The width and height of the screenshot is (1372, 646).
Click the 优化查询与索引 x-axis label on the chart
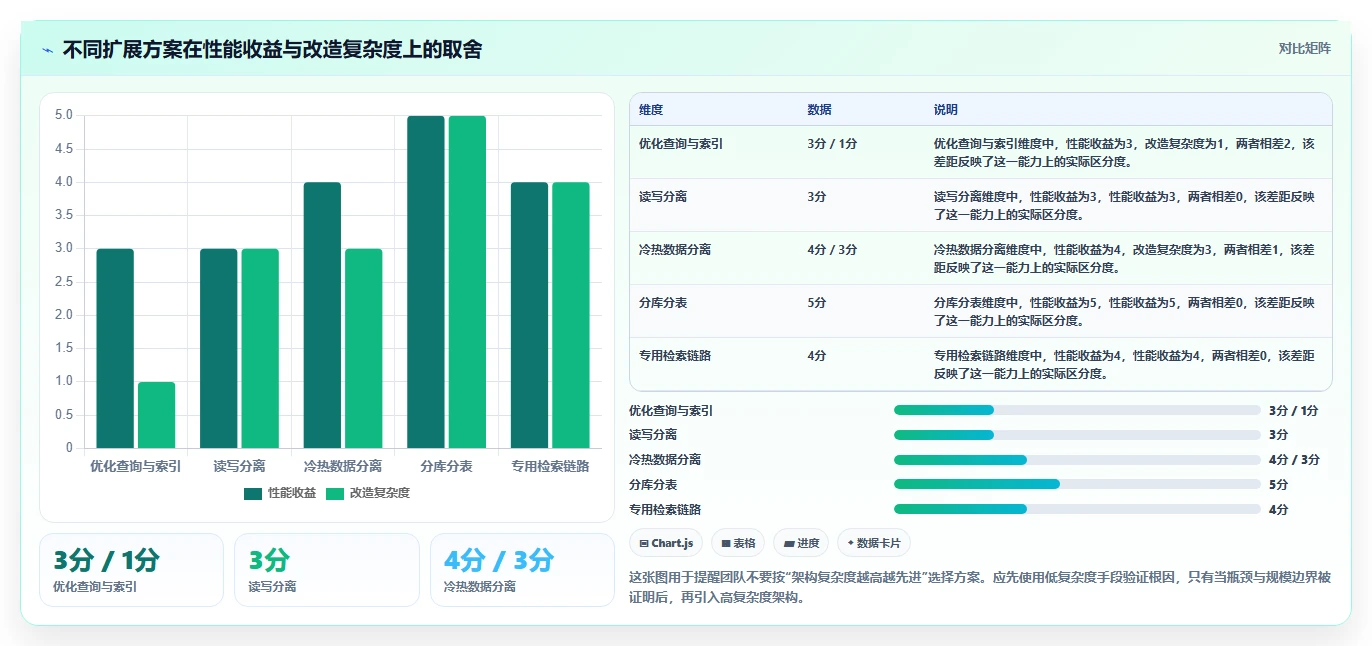136,466
